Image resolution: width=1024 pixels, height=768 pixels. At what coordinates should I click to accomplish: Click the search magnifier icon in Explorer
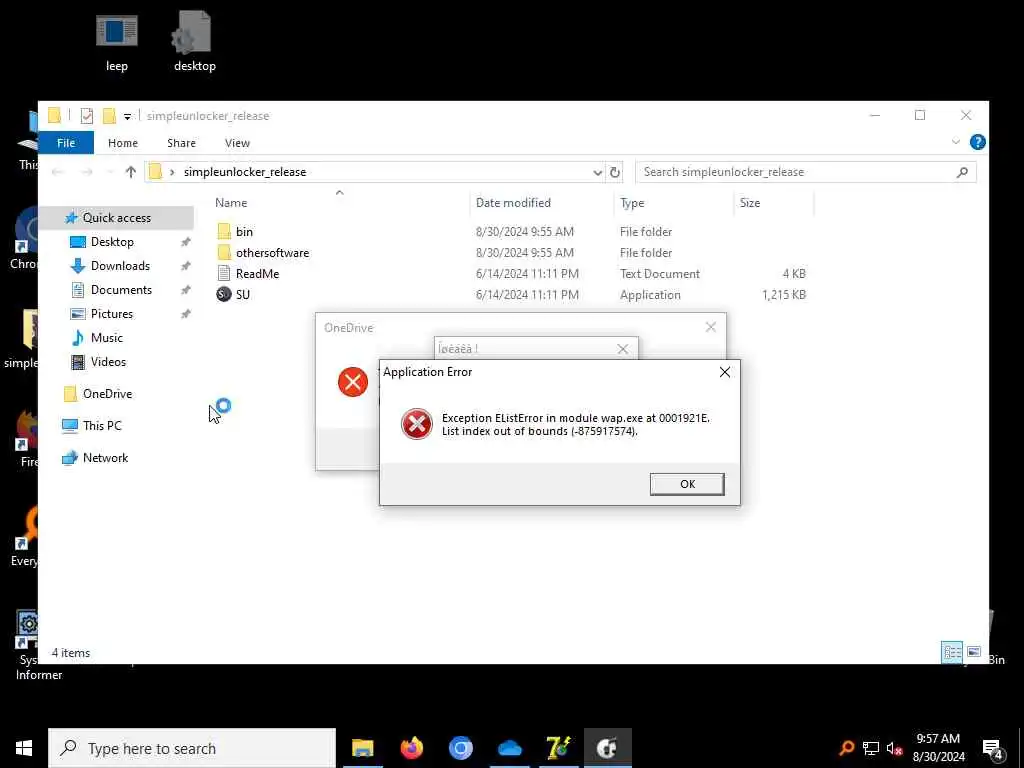coord(962,172)
